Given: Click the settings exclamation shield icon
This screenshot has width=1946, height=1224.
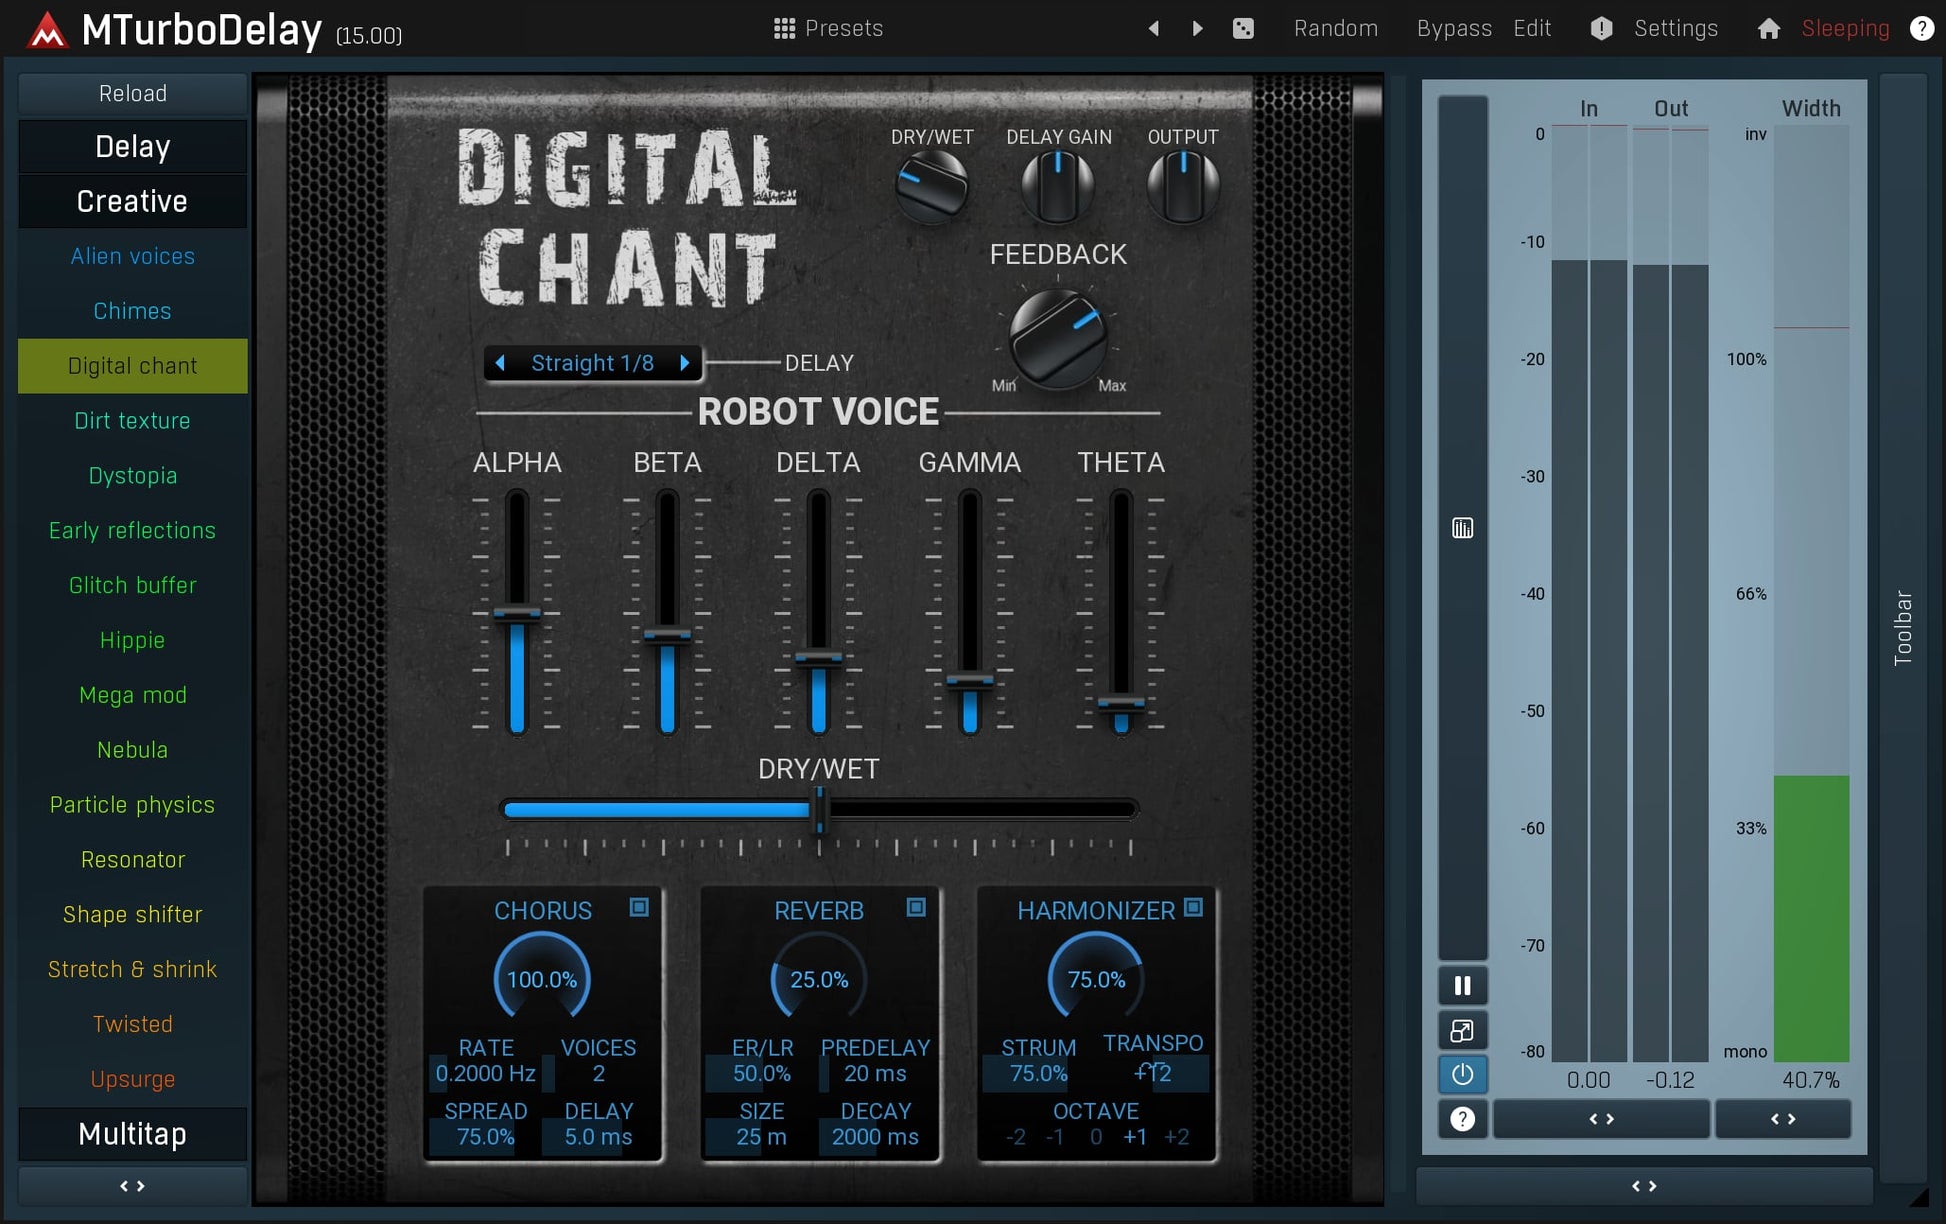Looking at the screenshot, I should (x=1601, y=28).
